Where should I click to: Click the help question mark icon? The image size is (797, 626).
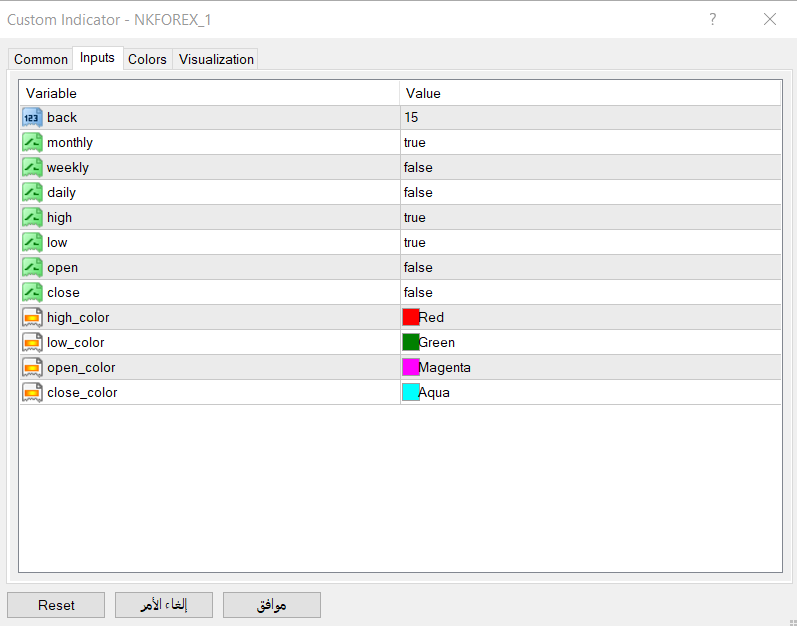713,19
